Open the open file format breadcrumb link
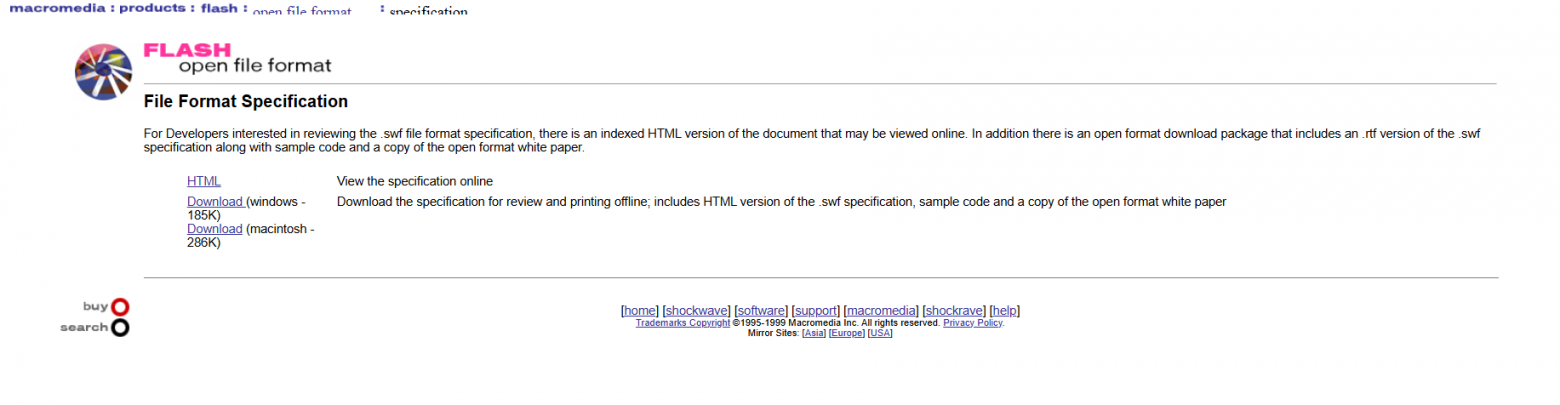 coord(302,12)
